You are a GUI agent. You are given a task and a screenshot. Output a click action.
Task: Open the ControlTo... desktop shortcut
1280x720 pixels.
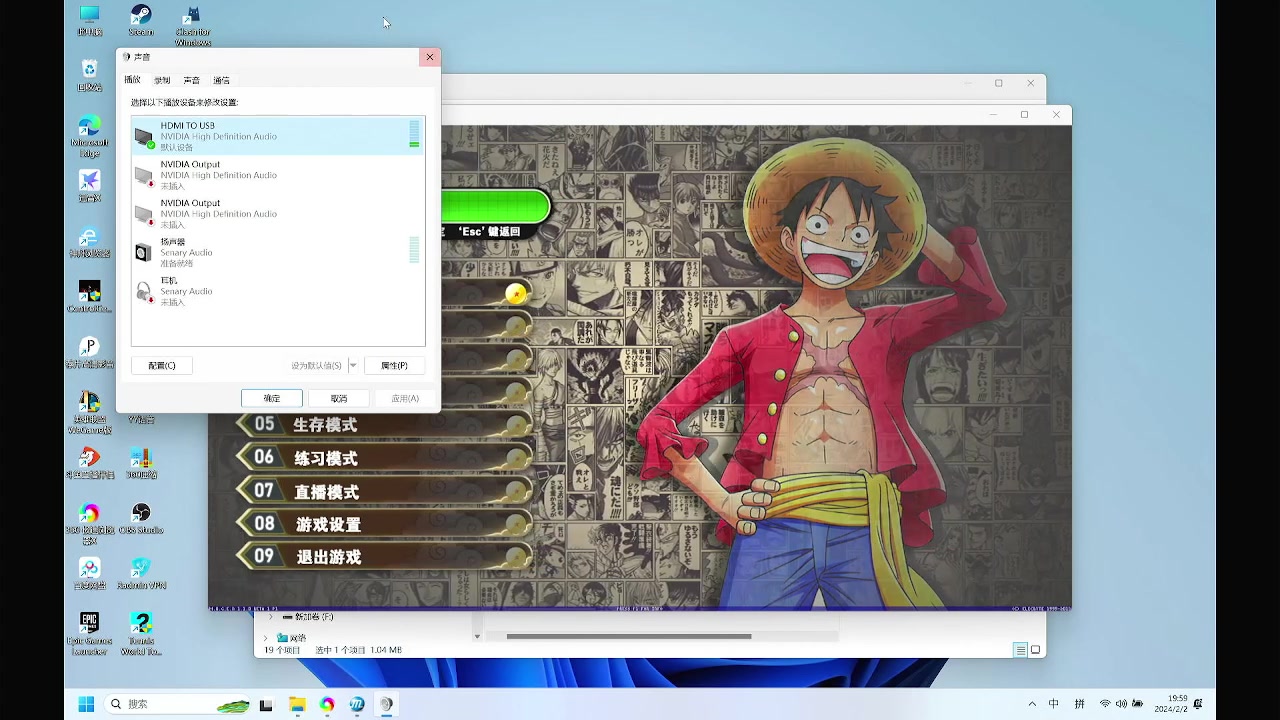pyautogui.click(x=89, y=297)
